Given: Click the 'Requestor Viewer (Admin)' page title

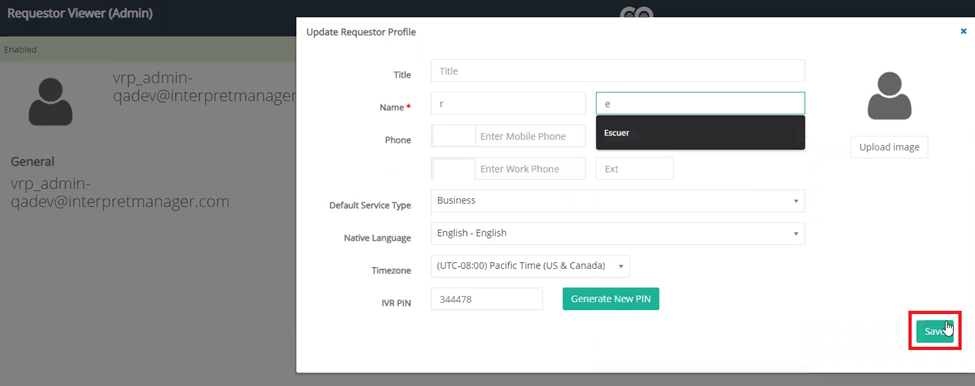Looking at the screenshot, I should 80,12.
